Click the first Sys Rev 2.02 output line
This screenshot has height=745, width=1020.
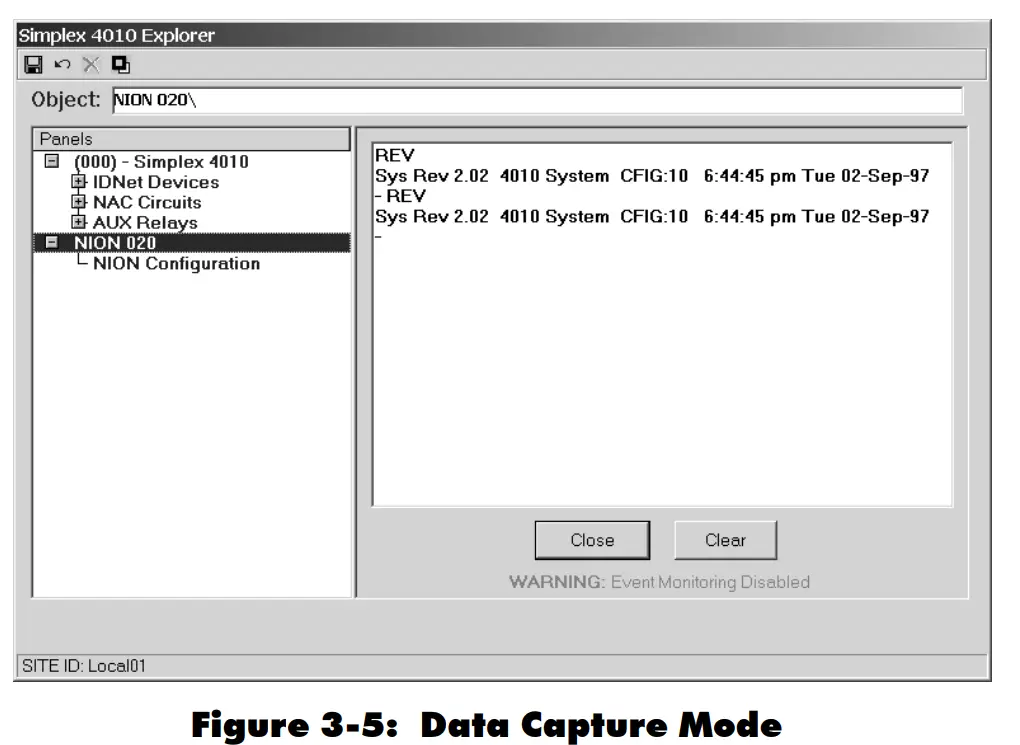coord(652,176)
